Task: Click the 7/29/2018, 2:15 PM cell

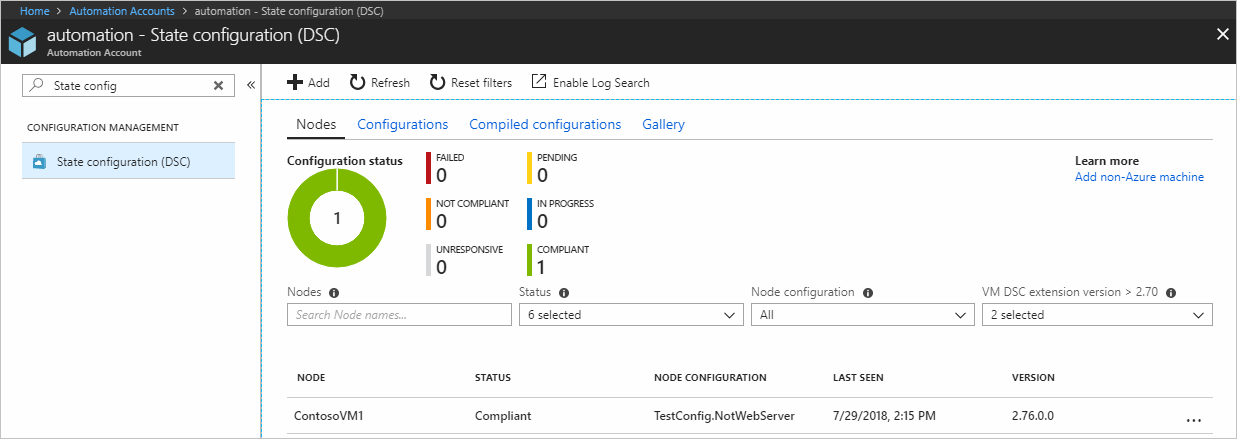Action: click(883, 416)
